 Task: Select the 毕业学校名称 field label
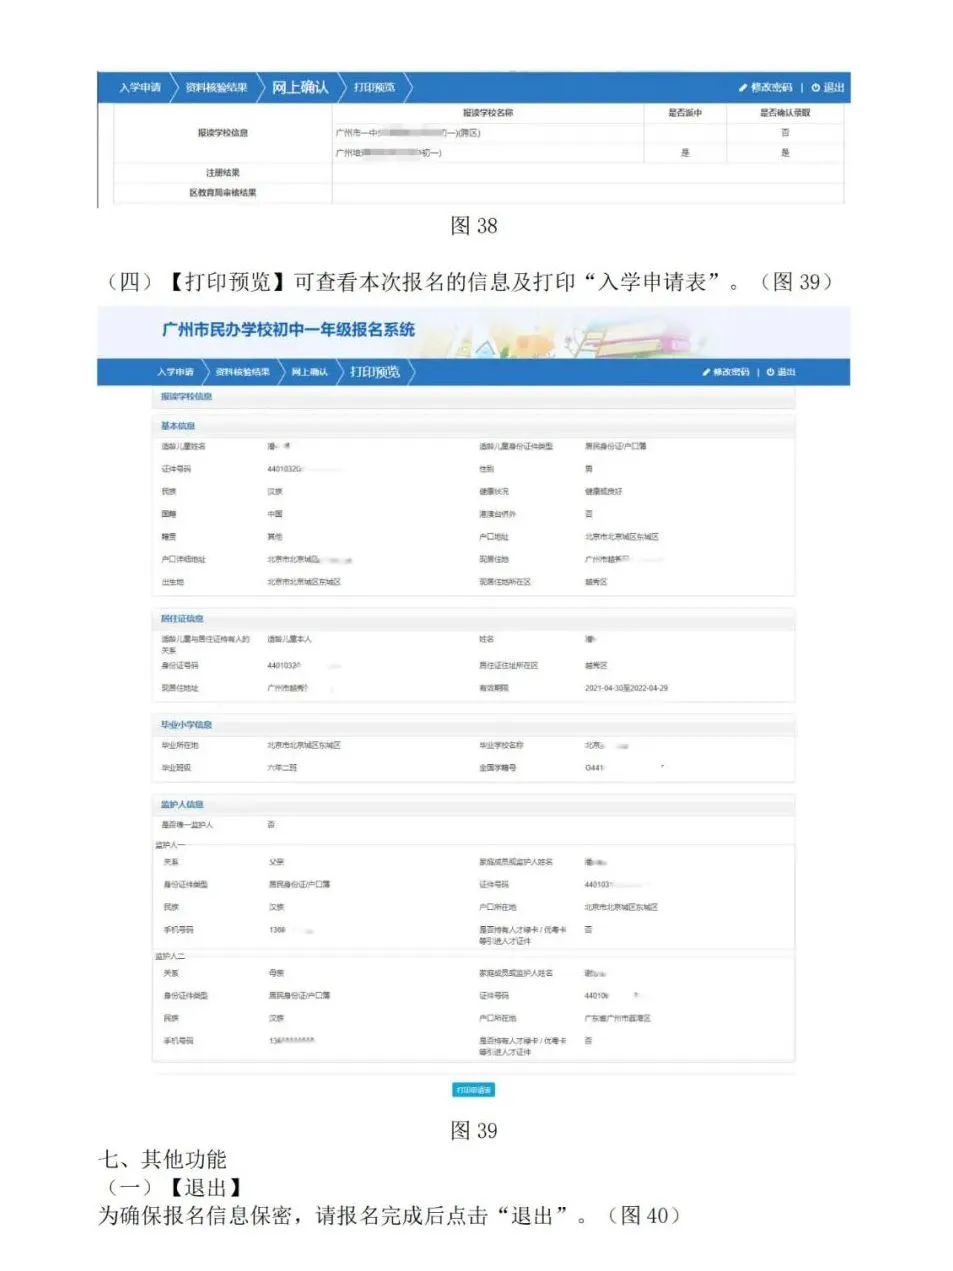(x=501, y=745)
